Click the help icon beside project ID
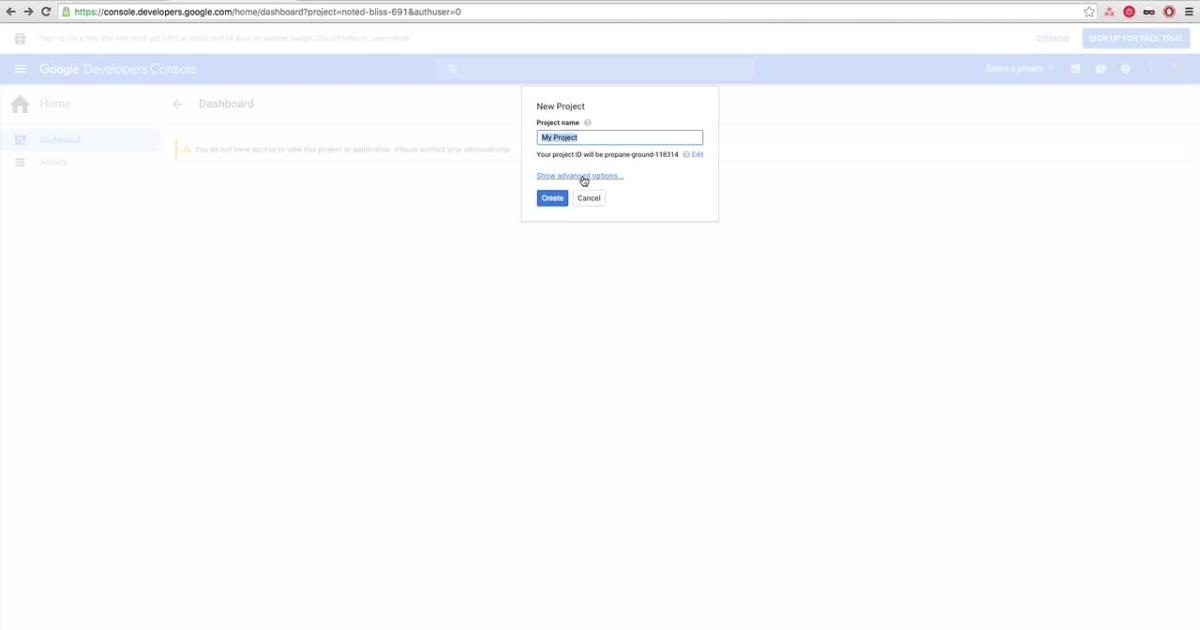 [x=686, y=155]
